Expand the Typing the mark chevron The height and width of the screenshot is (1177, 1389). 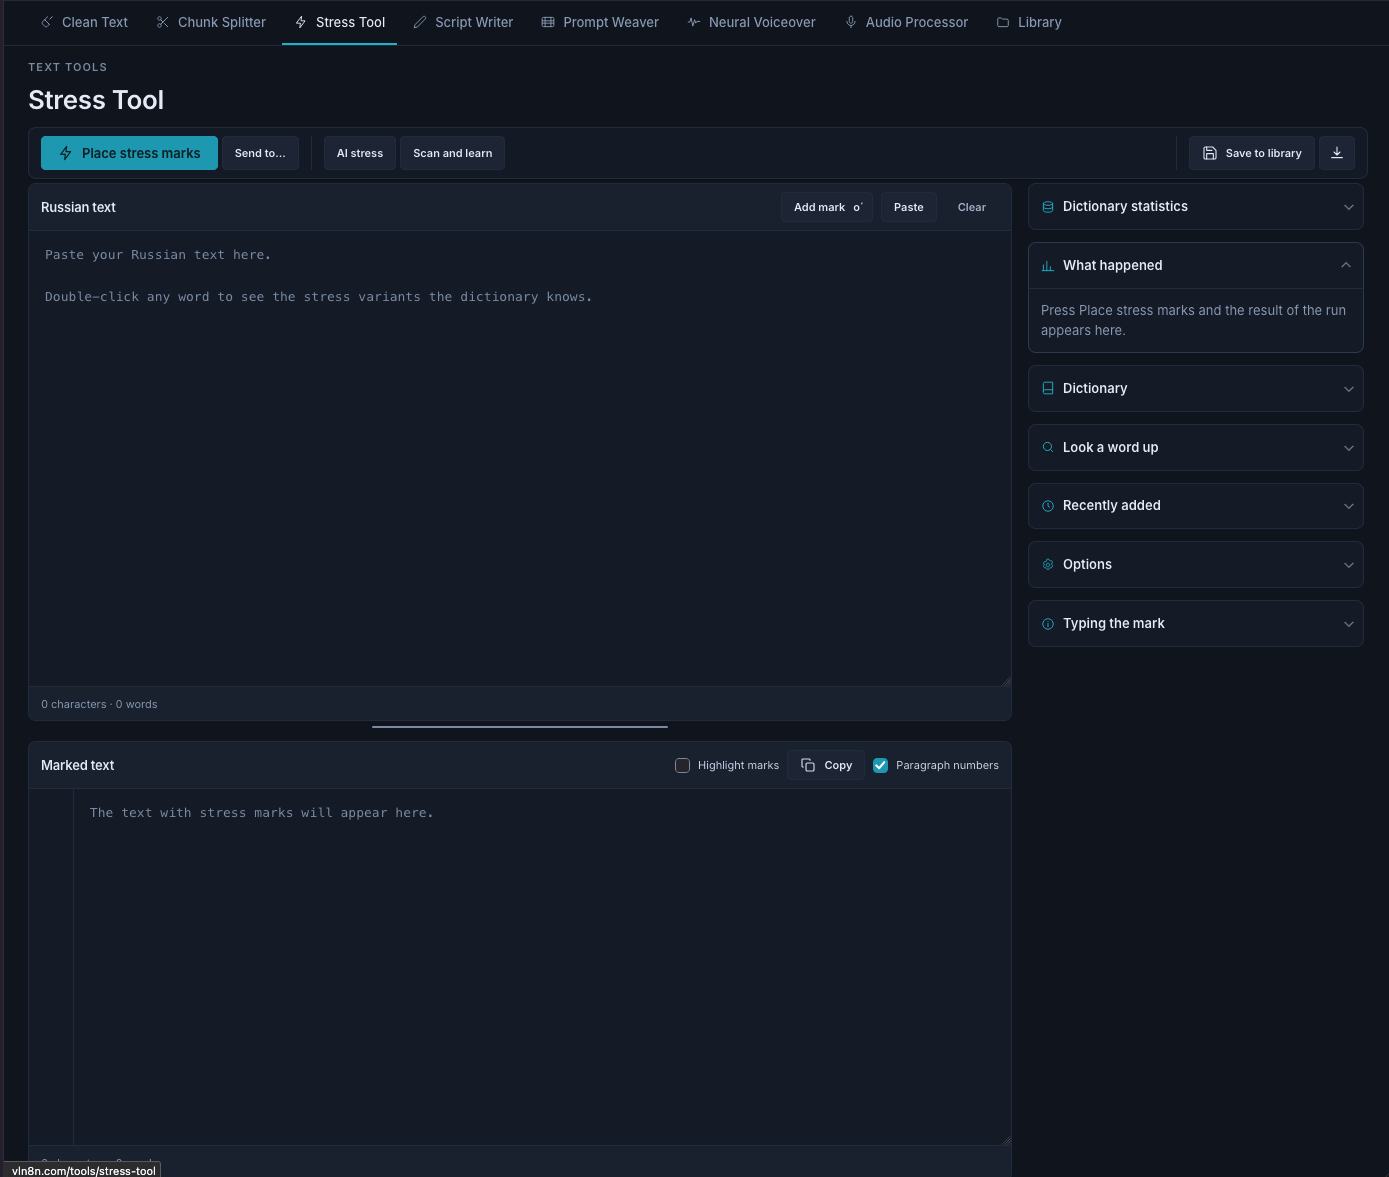point(1348,624)
